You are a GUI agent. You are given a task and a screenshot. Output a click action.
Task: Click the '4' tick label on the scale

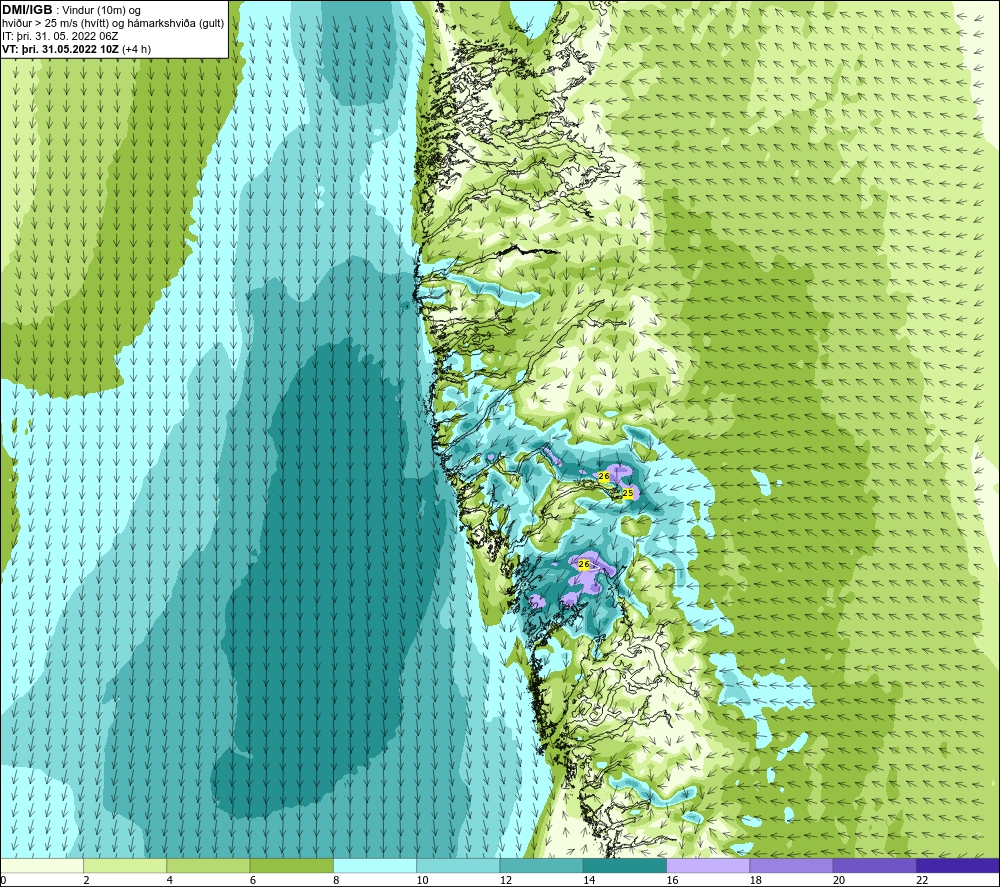point(170,880)
